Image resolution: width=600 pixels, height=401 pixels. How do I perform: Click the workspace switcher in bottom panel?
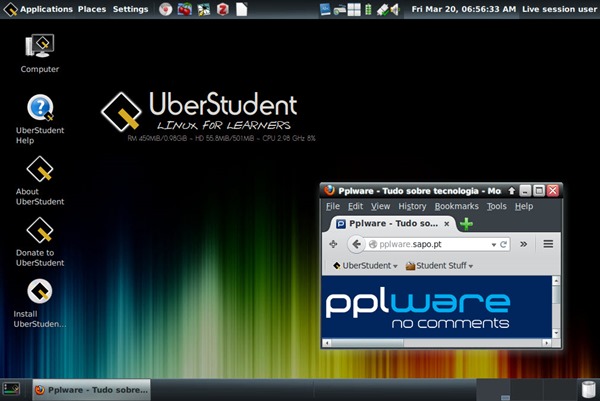[526, 390]
